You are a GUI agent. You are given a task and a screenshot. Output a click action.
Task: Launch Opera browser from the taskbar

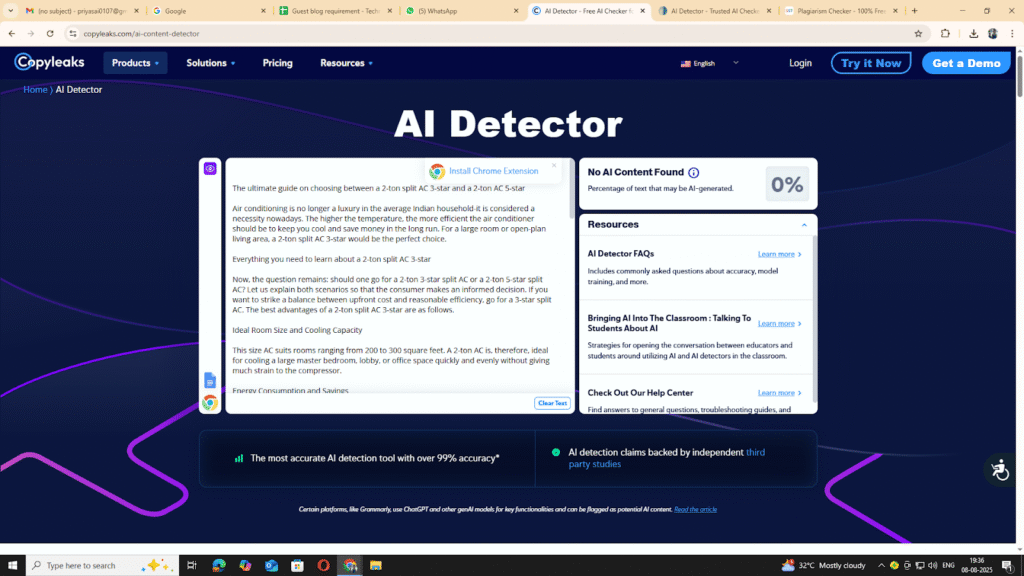(x=323, y=566)
